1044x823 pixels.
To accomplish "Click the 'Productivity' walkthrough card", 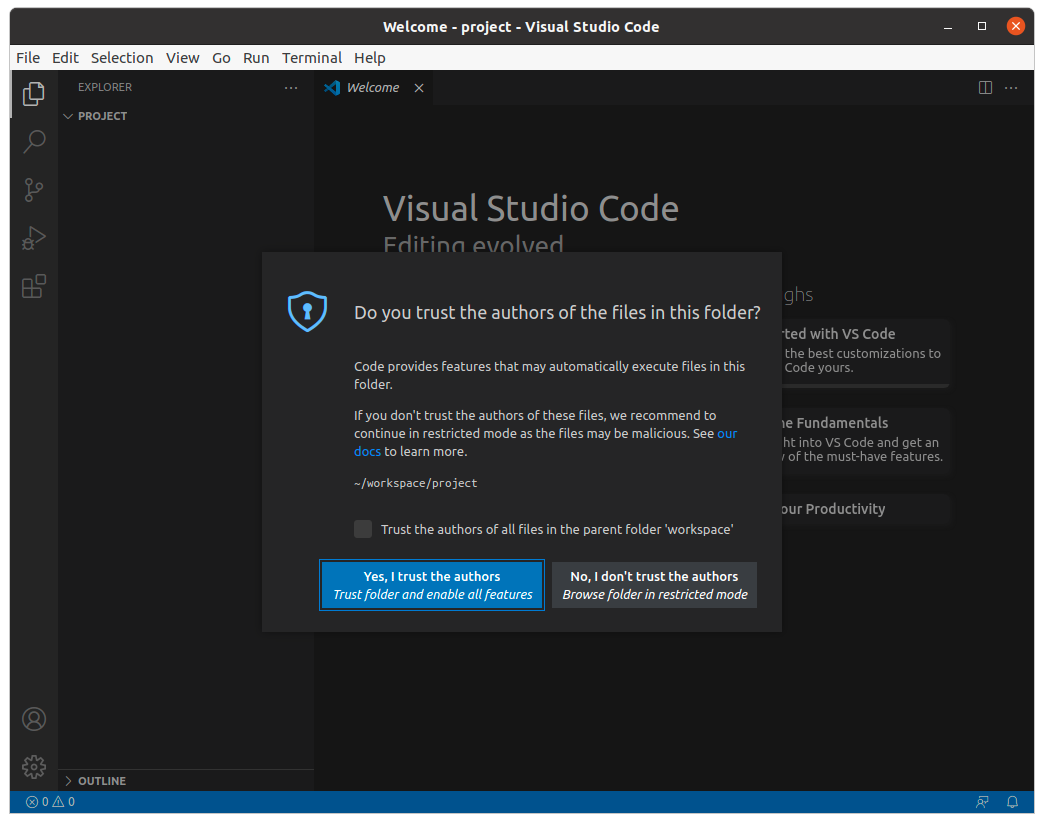I will click(x=866, y=509).
